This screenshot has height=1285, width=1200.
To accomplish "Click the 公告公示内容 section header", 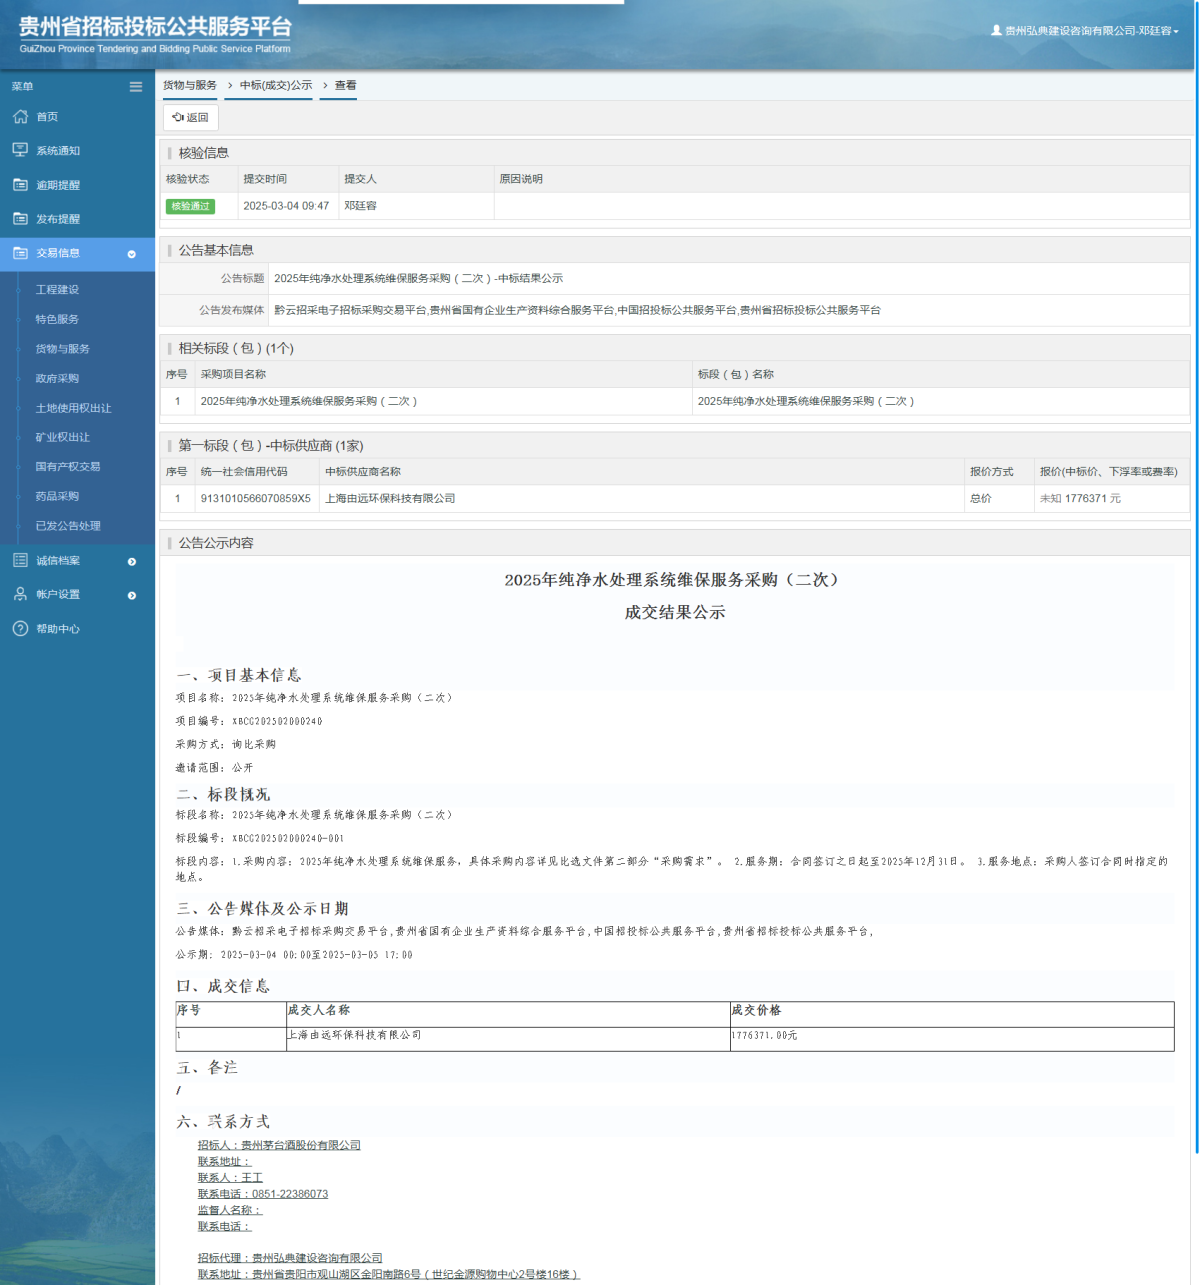I will pos(216,543).
